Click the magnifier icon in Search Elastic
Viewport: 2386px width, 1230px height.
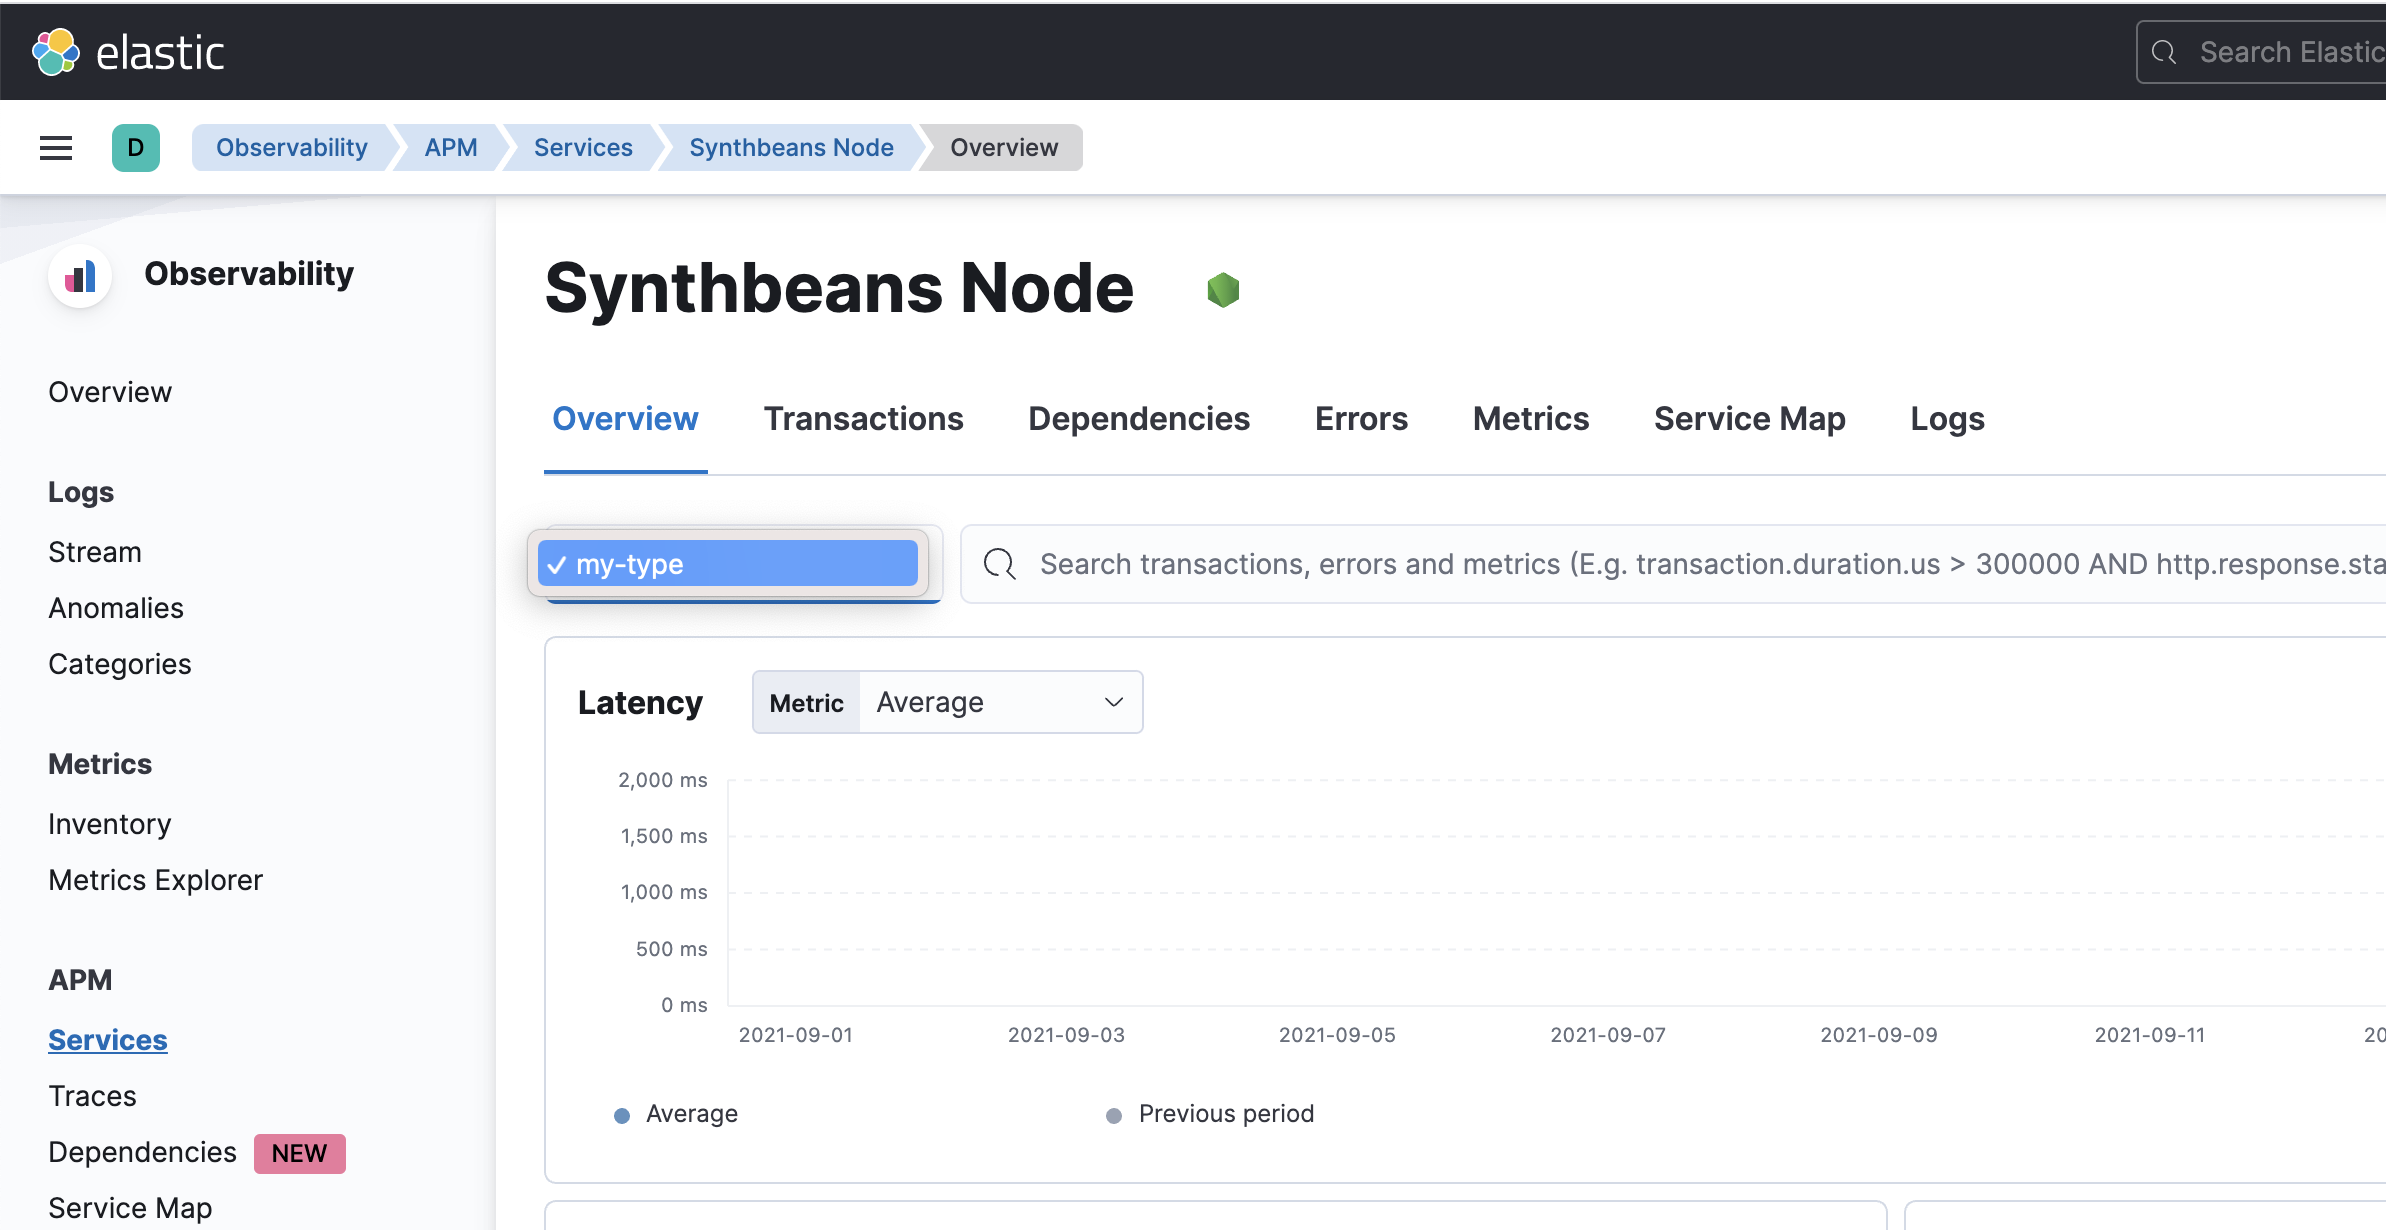pyautogui.click(x=2164, y=52)
